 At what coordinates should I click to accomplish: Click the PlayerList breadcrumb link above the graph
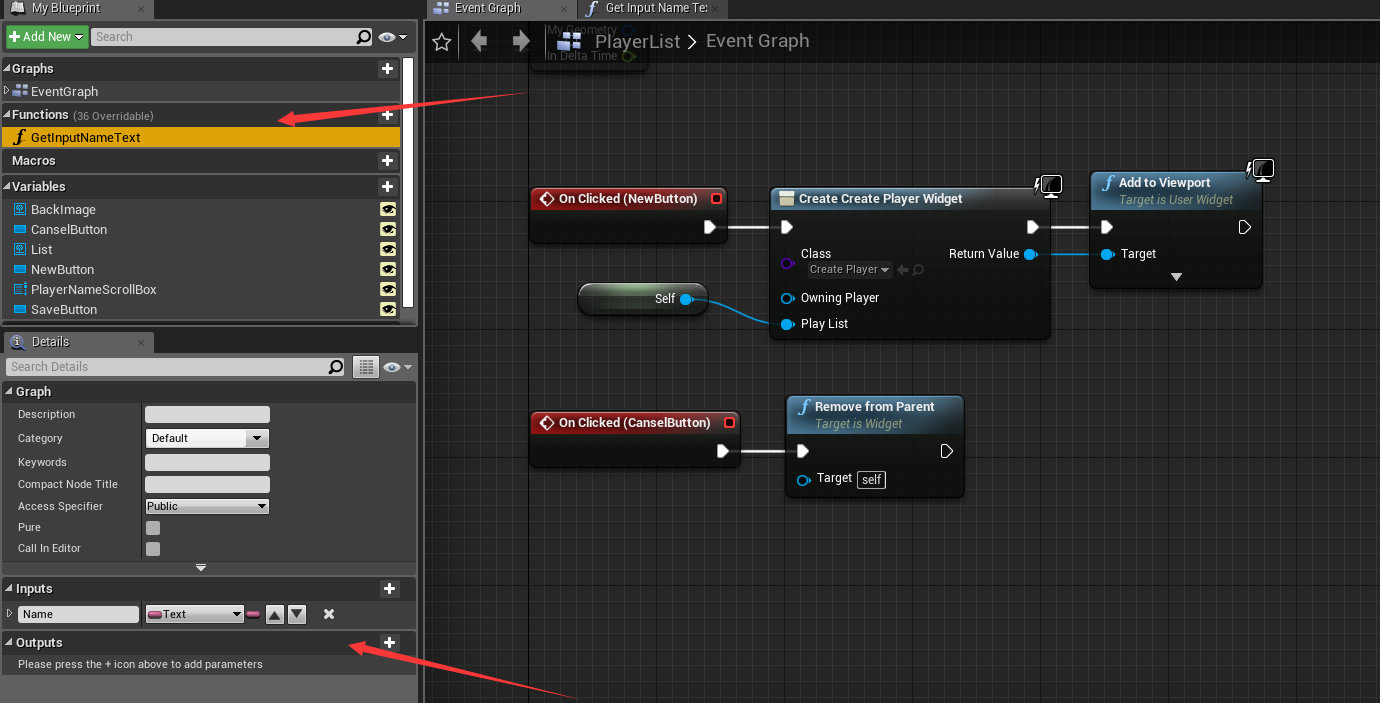pyautogui.click(x=637, y=41)
